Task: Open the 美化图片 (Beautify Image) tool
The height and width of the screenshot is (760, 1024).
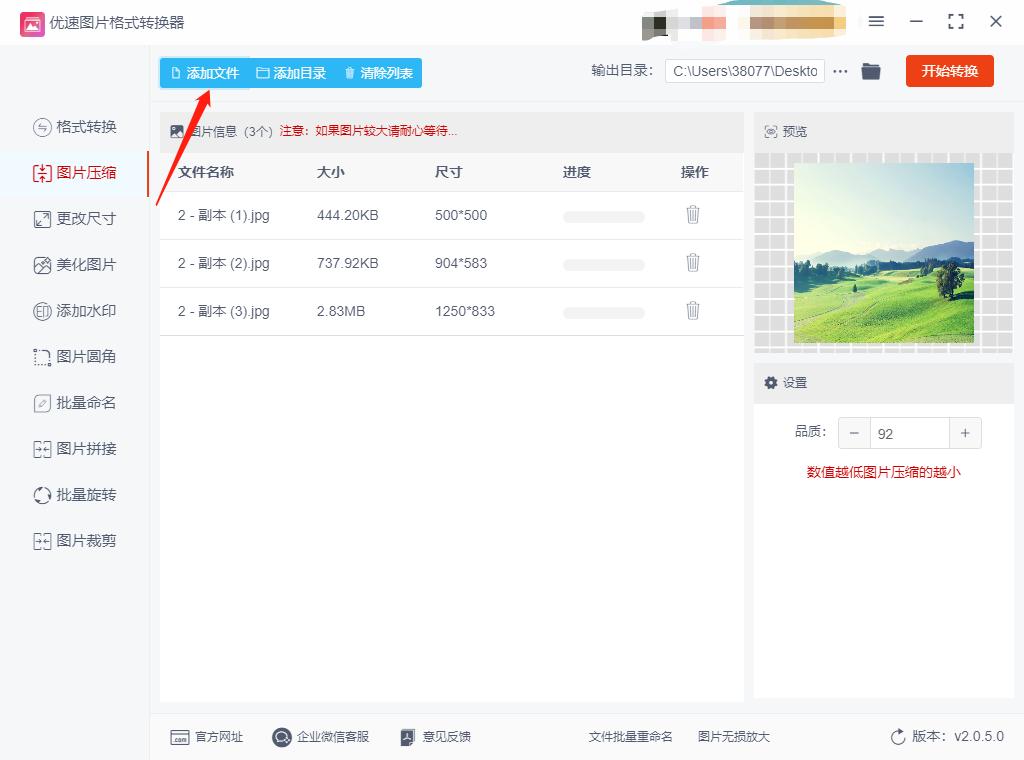Action: [75, 264]
